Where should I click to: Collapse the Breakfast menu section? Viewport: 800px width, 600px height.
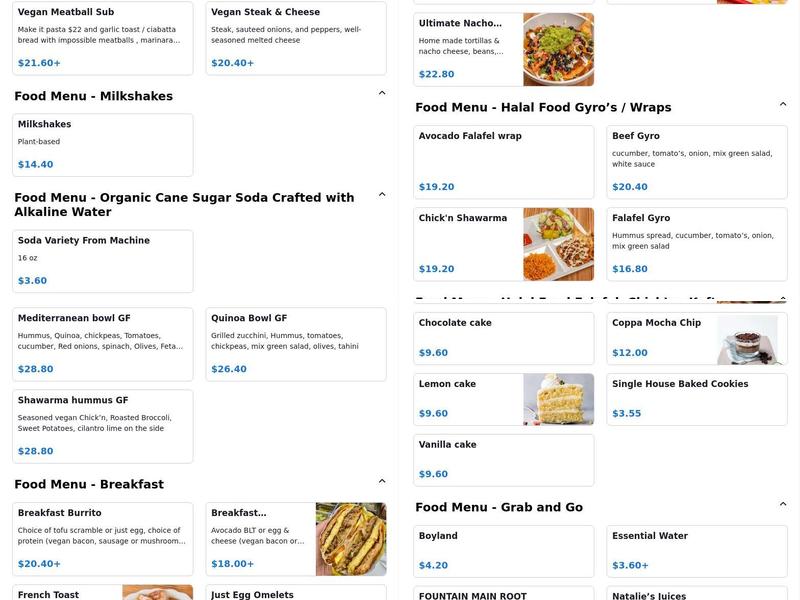coord(383,482)
